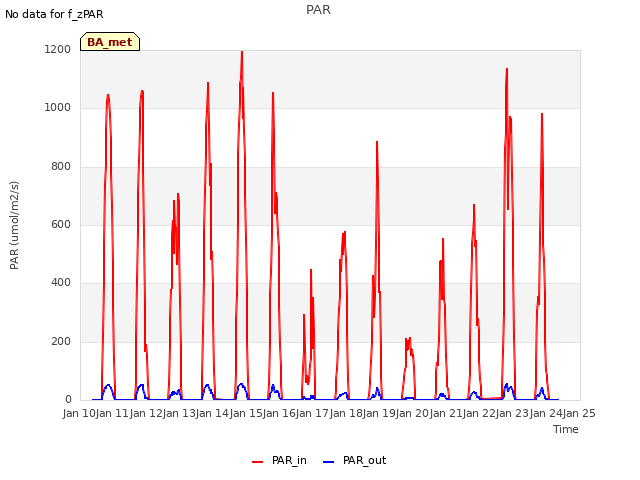Click the 'No data for f_zPAR' message
Image resolution: width=640 pixels, height=480 pixels.
click(54, 14)
